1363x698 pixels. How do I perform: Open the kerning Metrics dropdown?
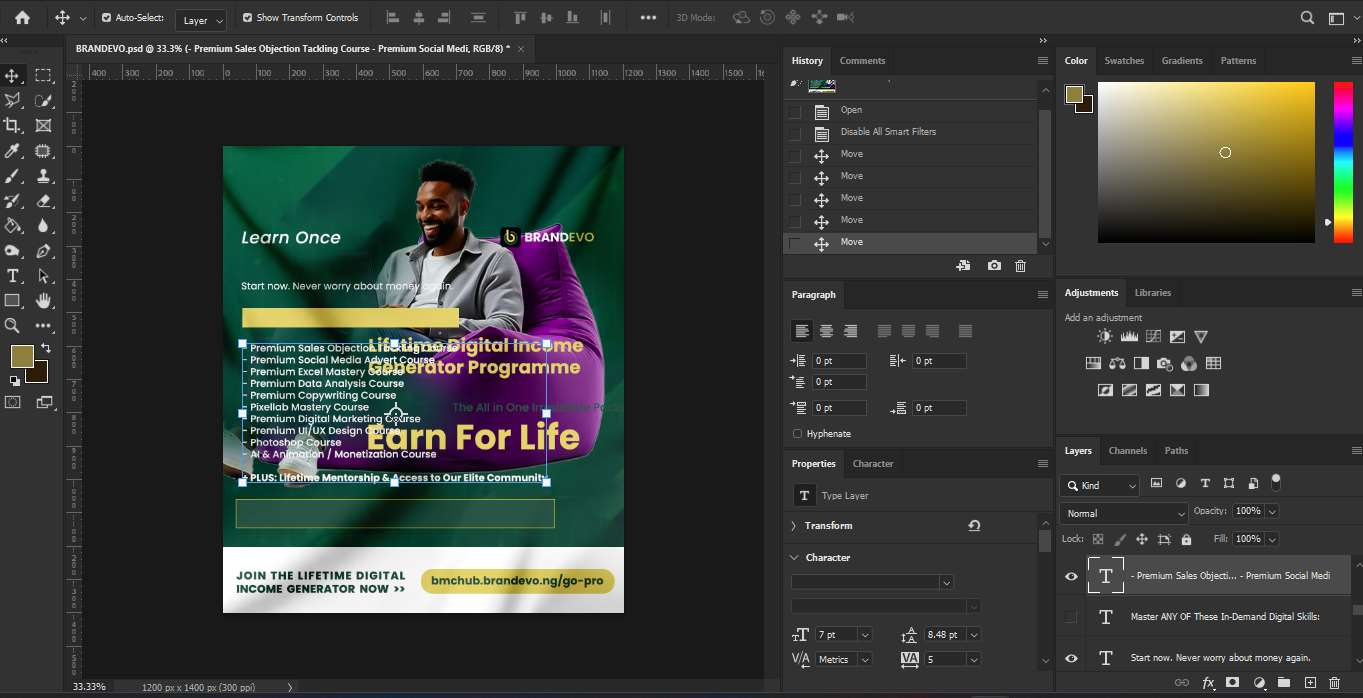865,659
